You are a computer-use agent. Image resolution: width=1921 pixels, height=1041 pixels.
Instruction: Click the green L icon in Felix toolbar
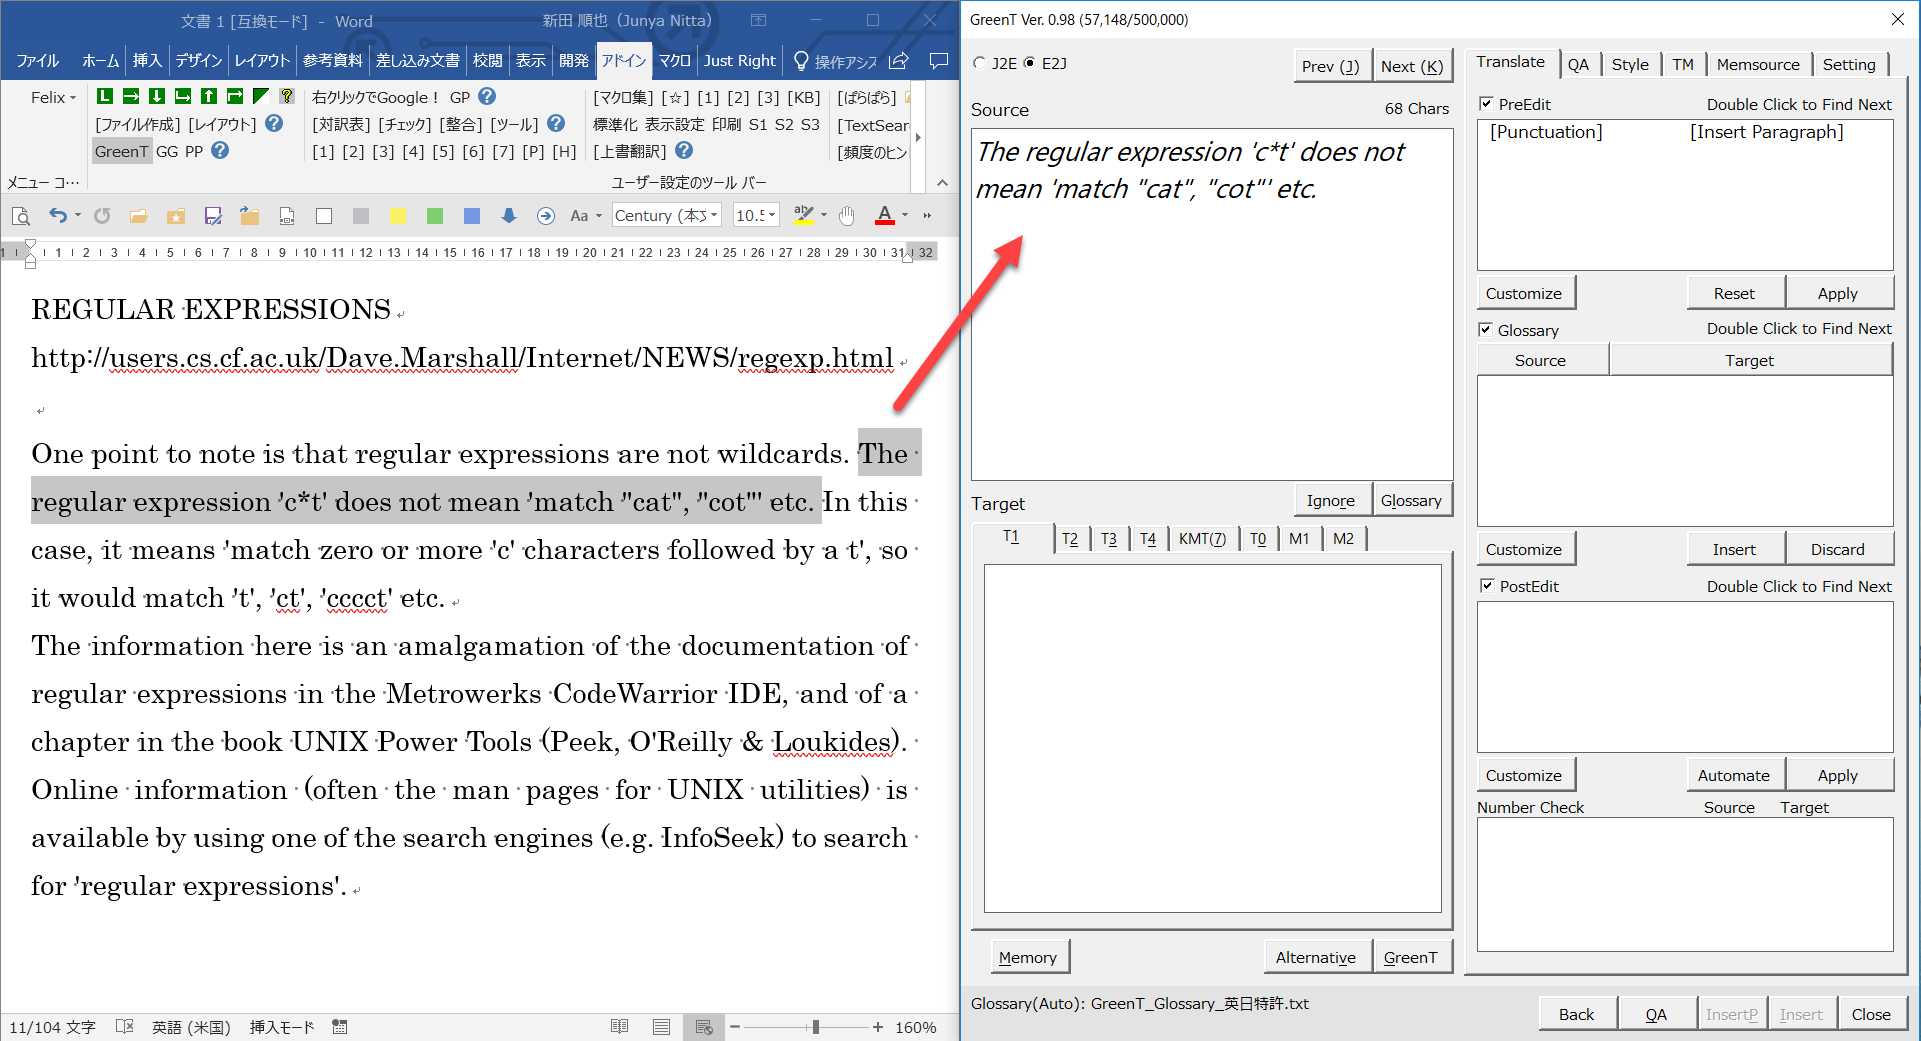coord(105,96)
